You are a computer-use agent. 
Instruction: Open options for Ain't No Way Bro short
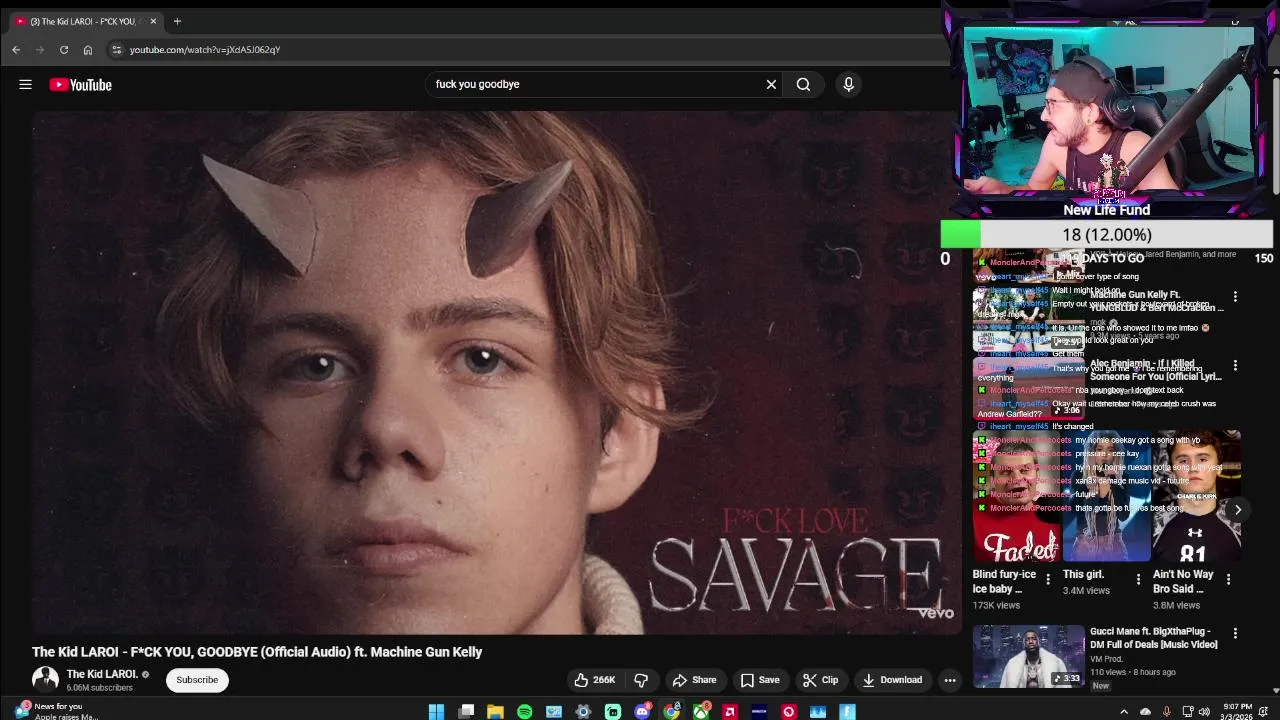click(x=1228, y=579)
